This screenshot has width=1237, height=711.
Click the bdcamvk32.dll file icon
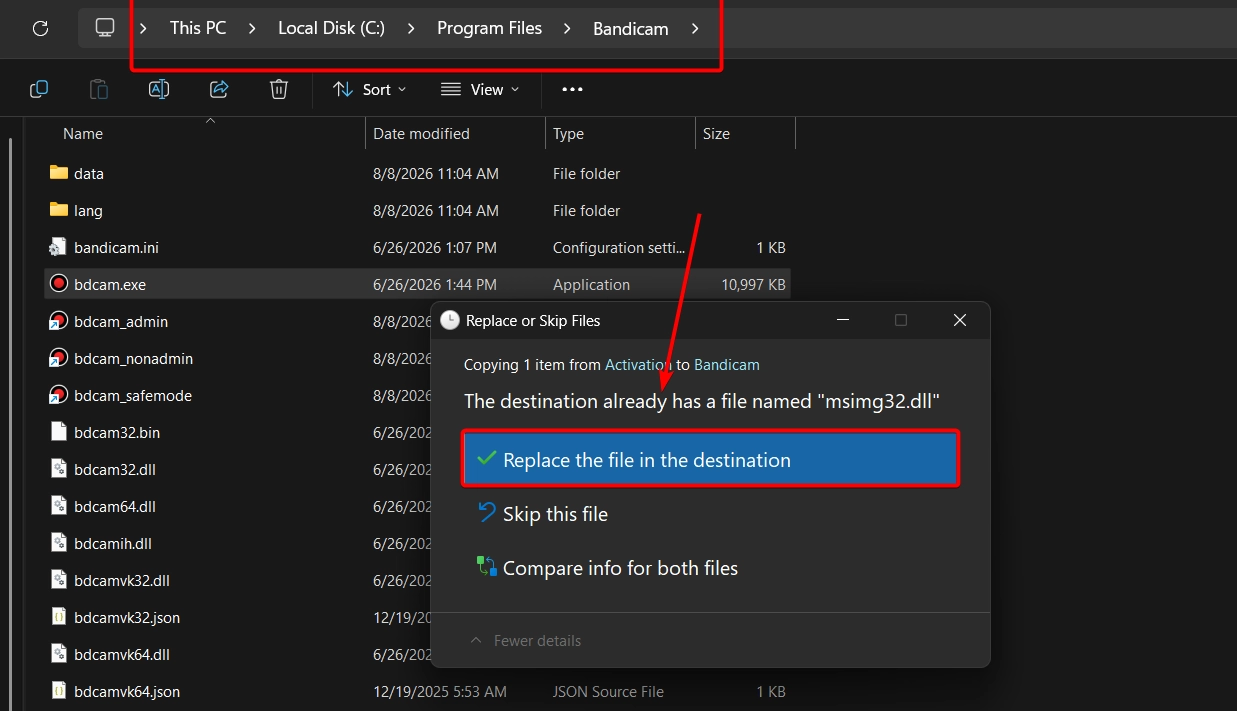58,580
